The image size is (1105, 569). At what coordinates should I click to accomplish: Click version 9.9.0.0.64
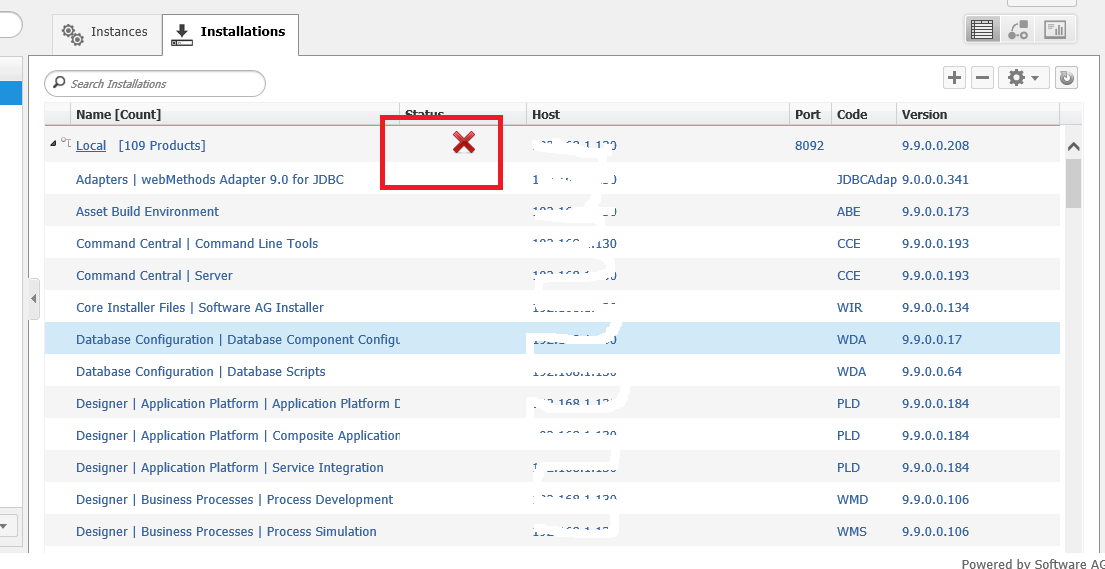[932, 372]
